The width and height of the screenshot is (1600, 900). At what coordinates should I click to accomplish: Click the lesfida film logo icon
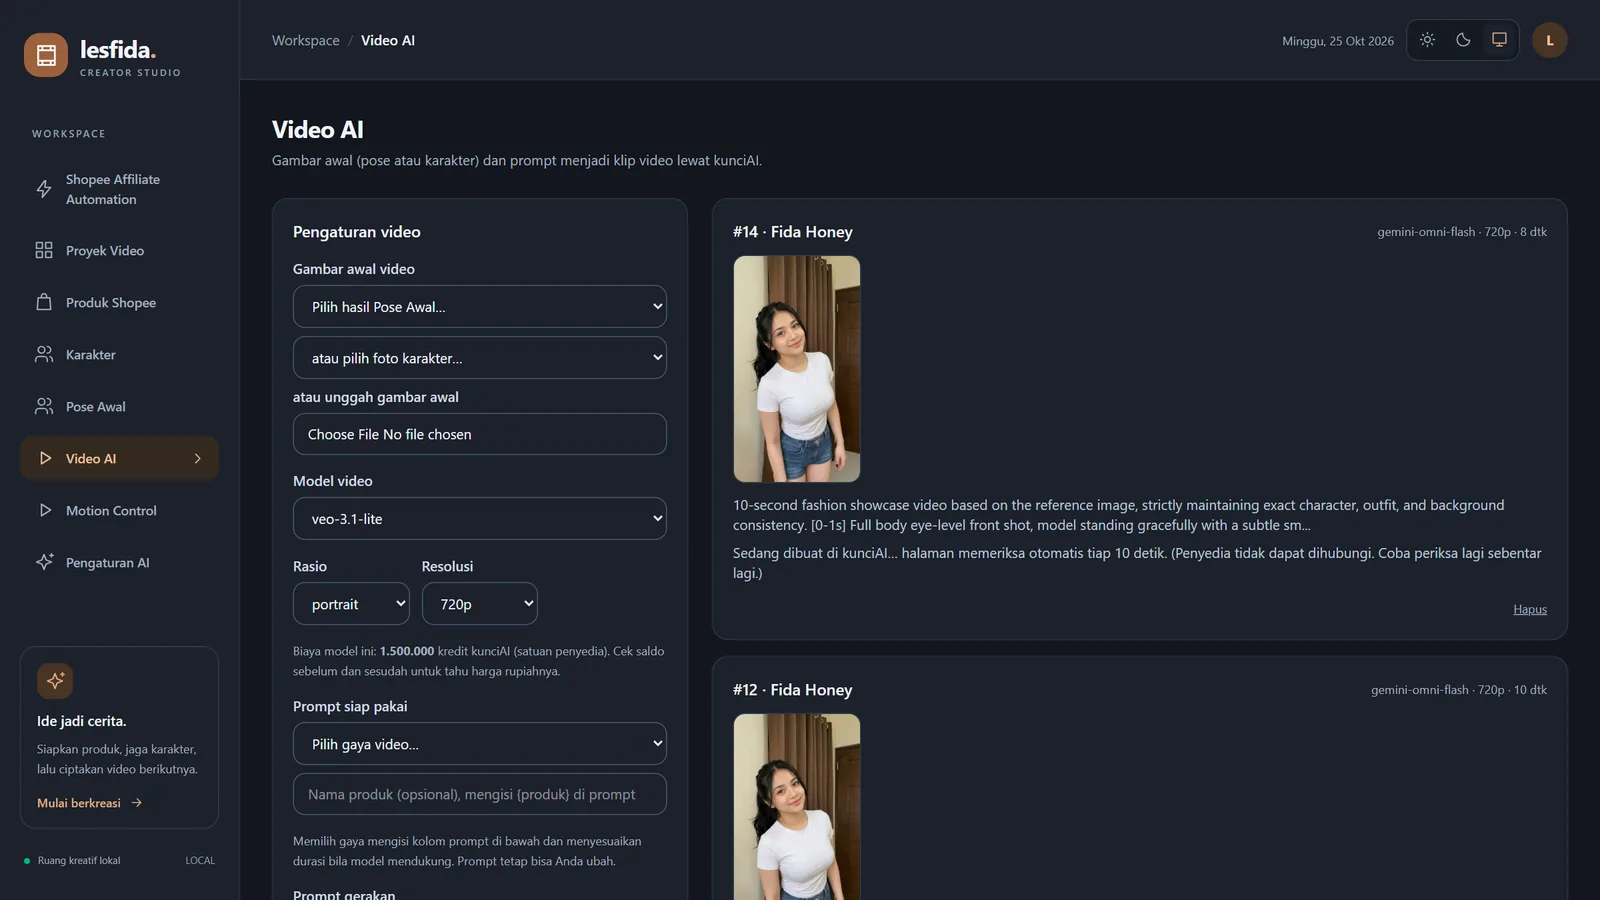(x=46, y=55)
